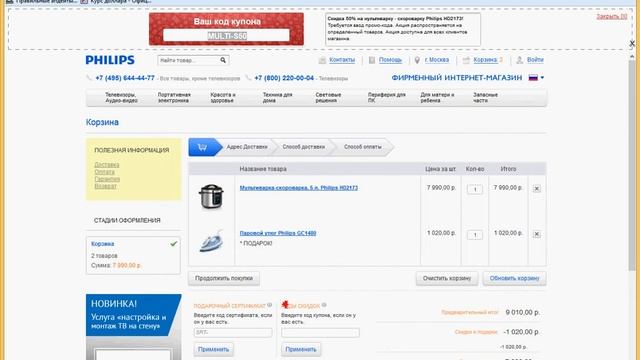Screen dimensions: 640x360
Task: Click the Philips logo
Action: pos(110,60)
